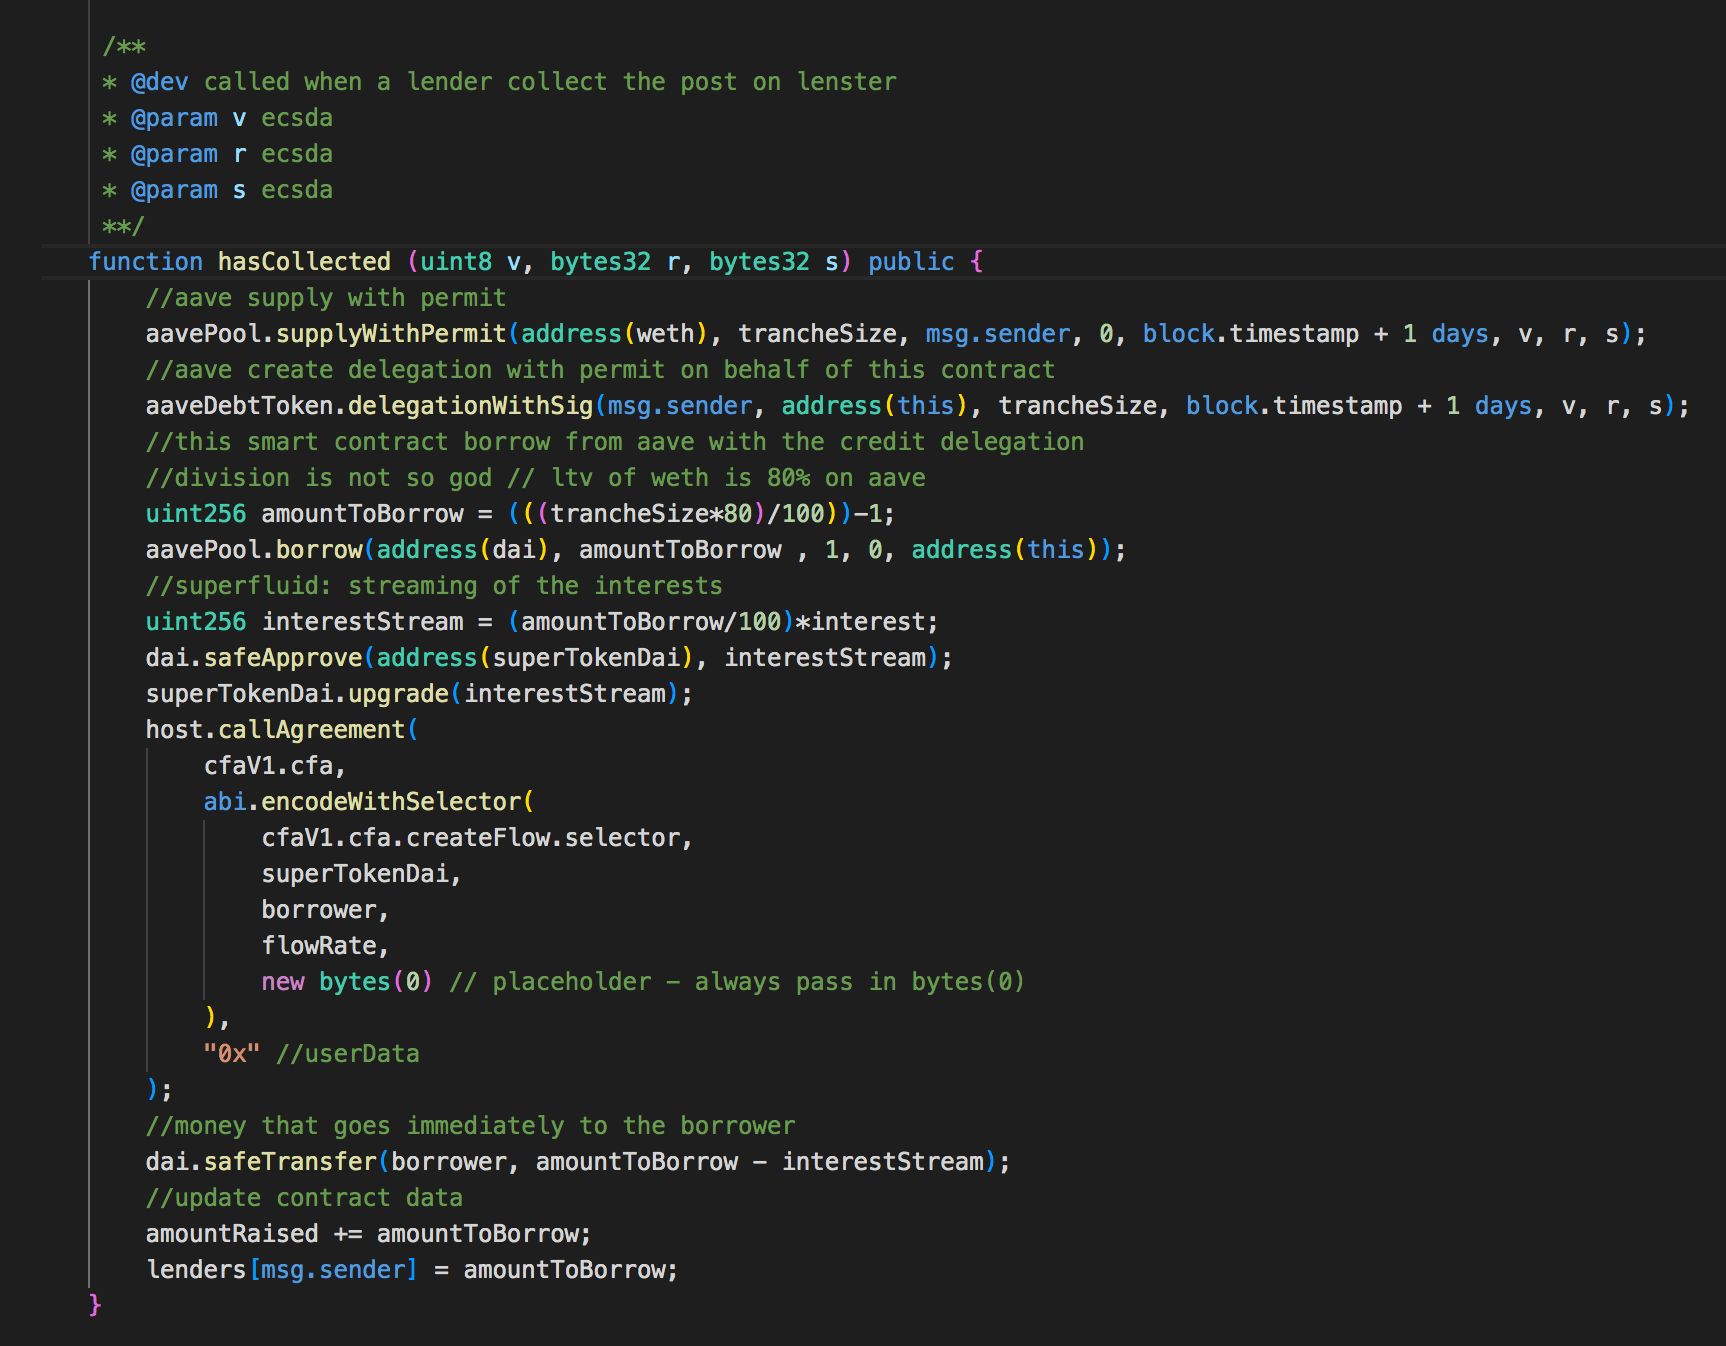Click the //superfluid streaming comment
This screenshot has height=1346, width=1726.
(434, 586)
